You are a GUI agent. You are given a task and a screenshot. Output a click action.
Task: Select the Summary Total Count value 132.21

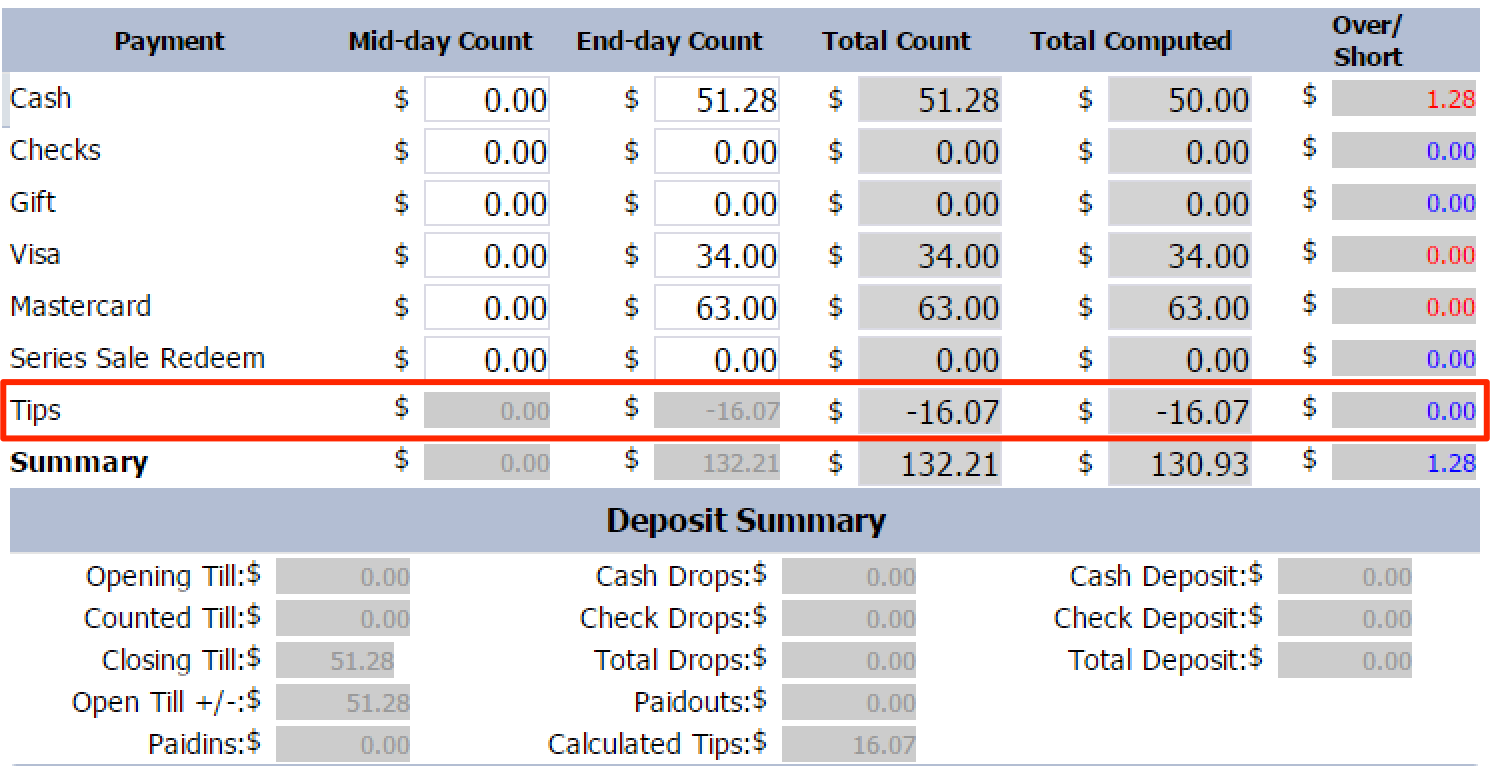coord(929,463)
